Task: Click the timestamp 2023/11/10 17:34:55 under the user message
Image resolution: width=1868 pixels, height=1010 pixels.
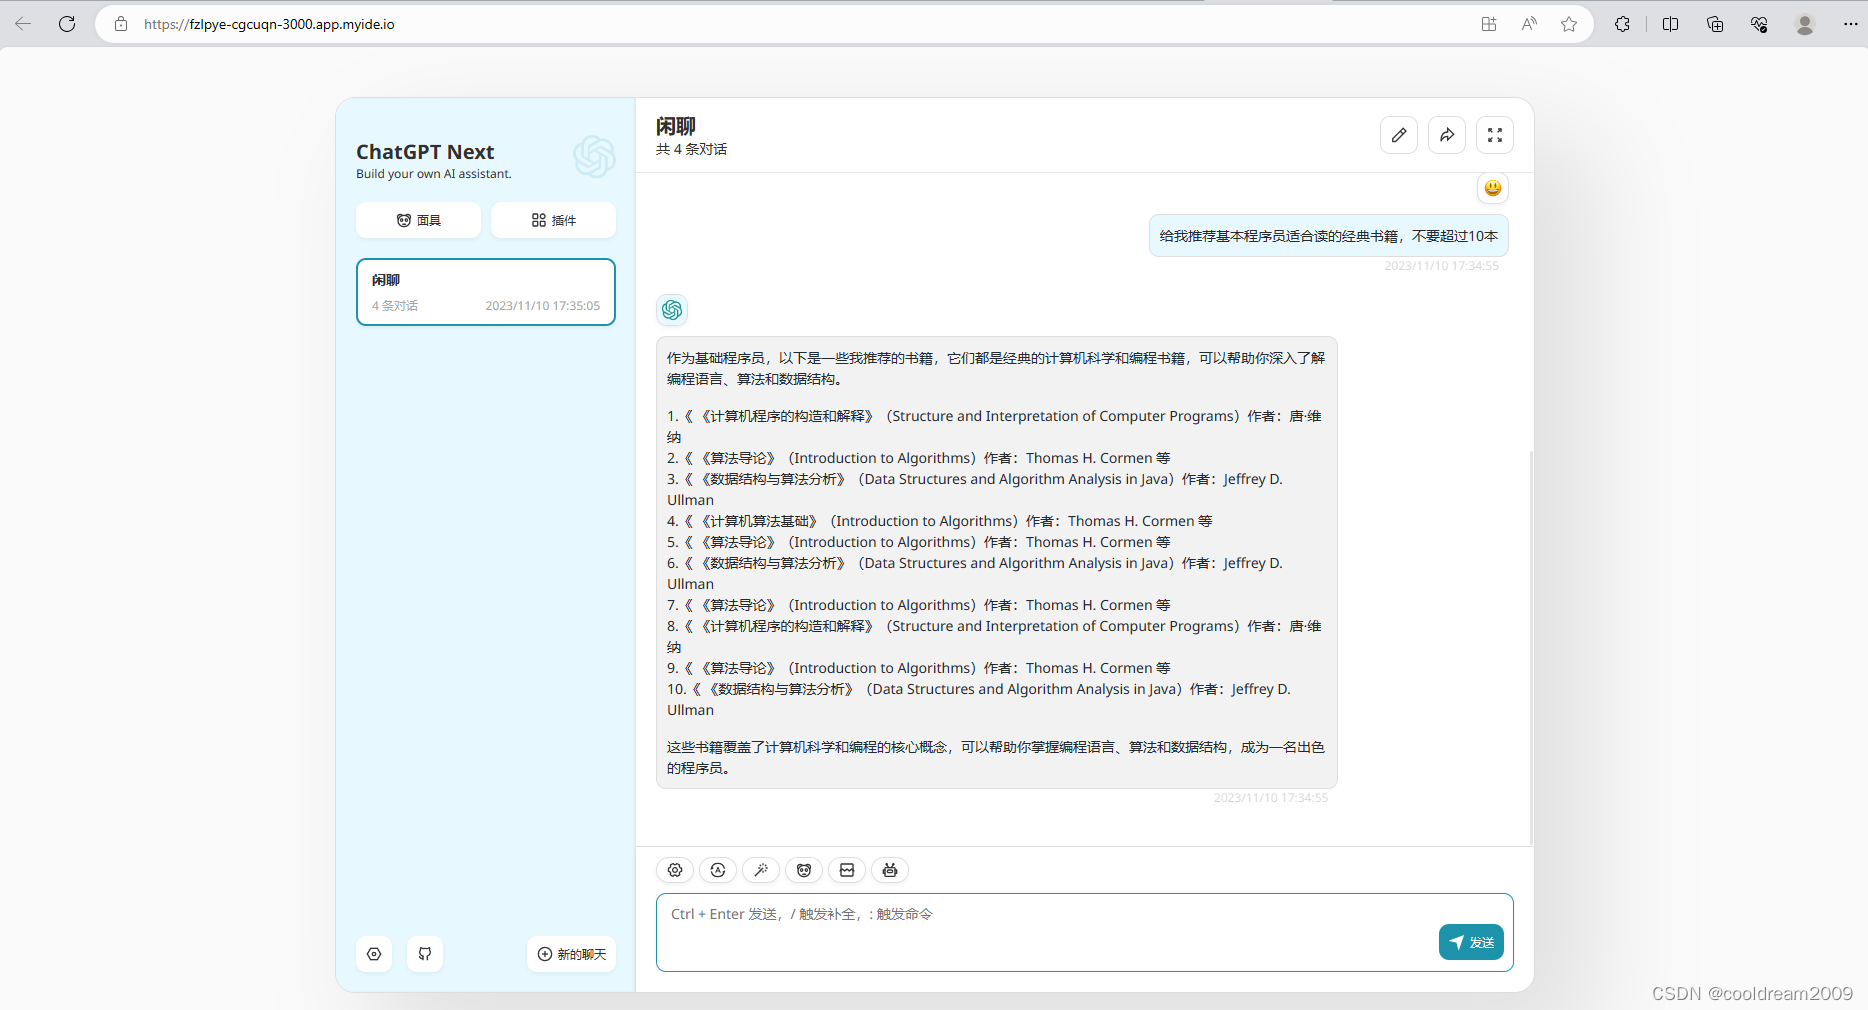Action: coord(1441,266)
